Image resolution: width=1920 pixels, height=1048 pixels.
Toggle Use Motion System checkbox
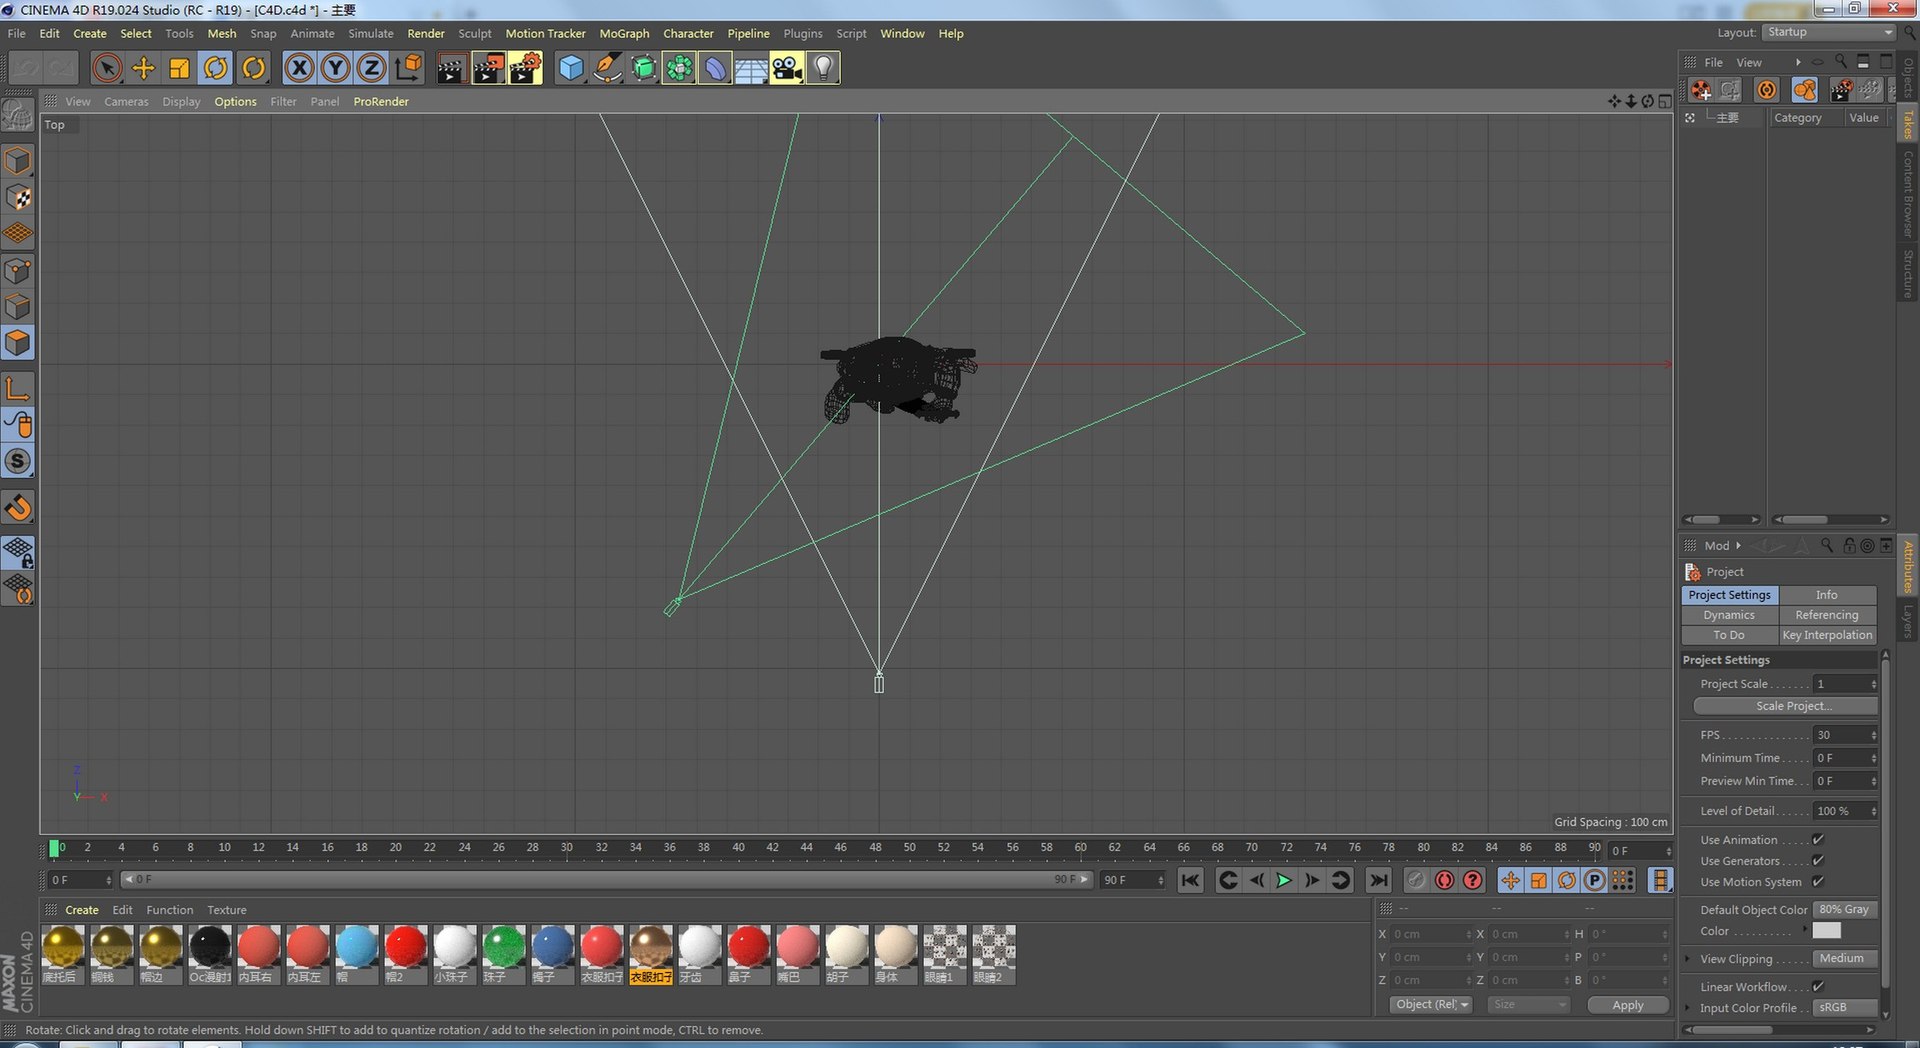point(1818,882)
